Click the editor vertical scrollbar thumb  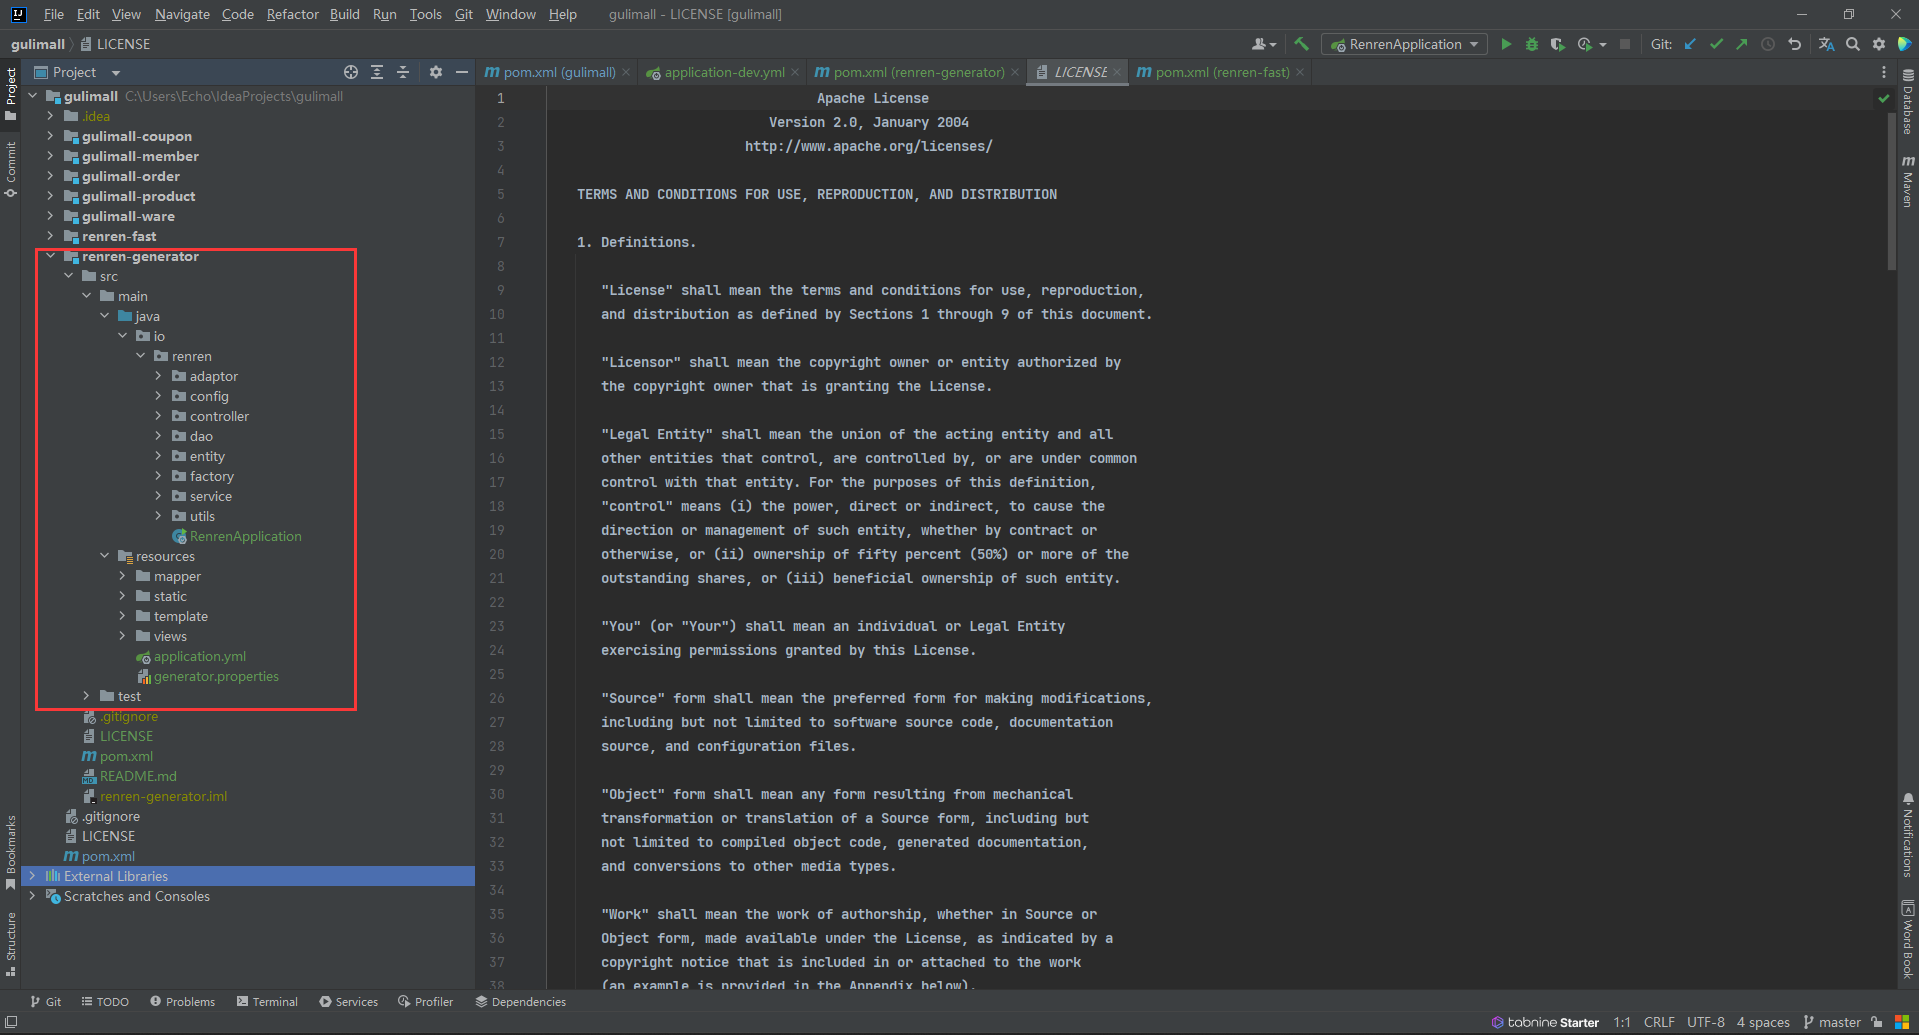point(1891,190)
